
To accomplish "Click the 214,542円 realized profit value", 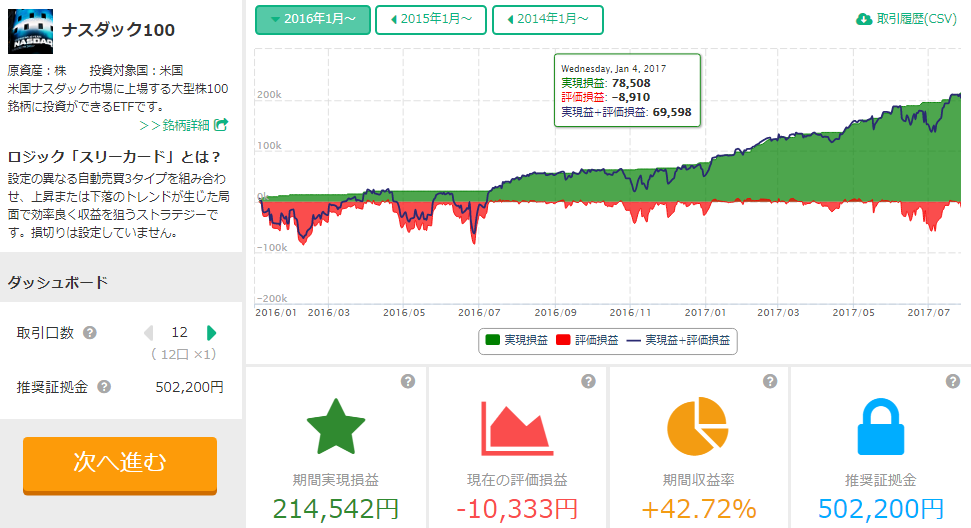I will click(336, 509).
